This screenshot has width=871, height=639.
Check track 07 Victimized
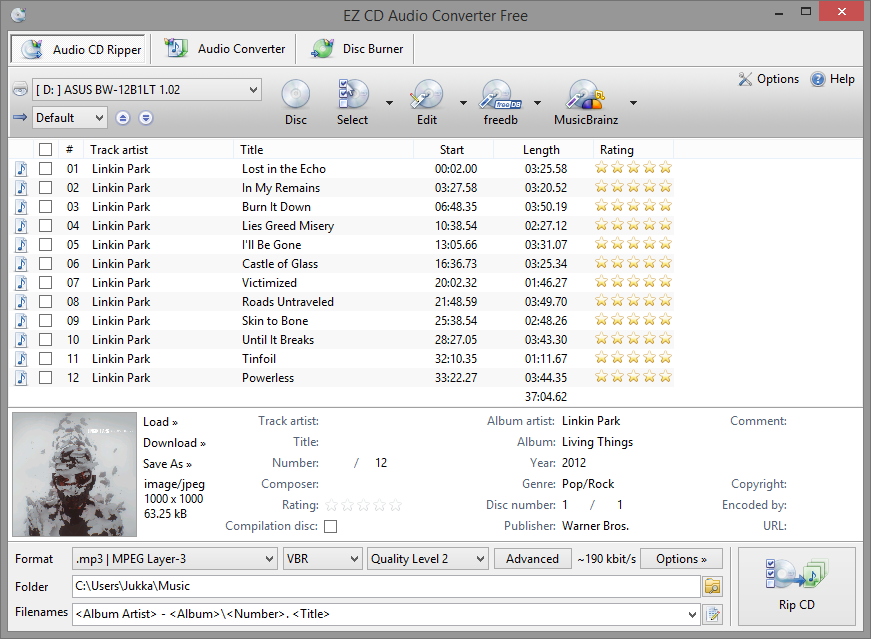[46, 283]
